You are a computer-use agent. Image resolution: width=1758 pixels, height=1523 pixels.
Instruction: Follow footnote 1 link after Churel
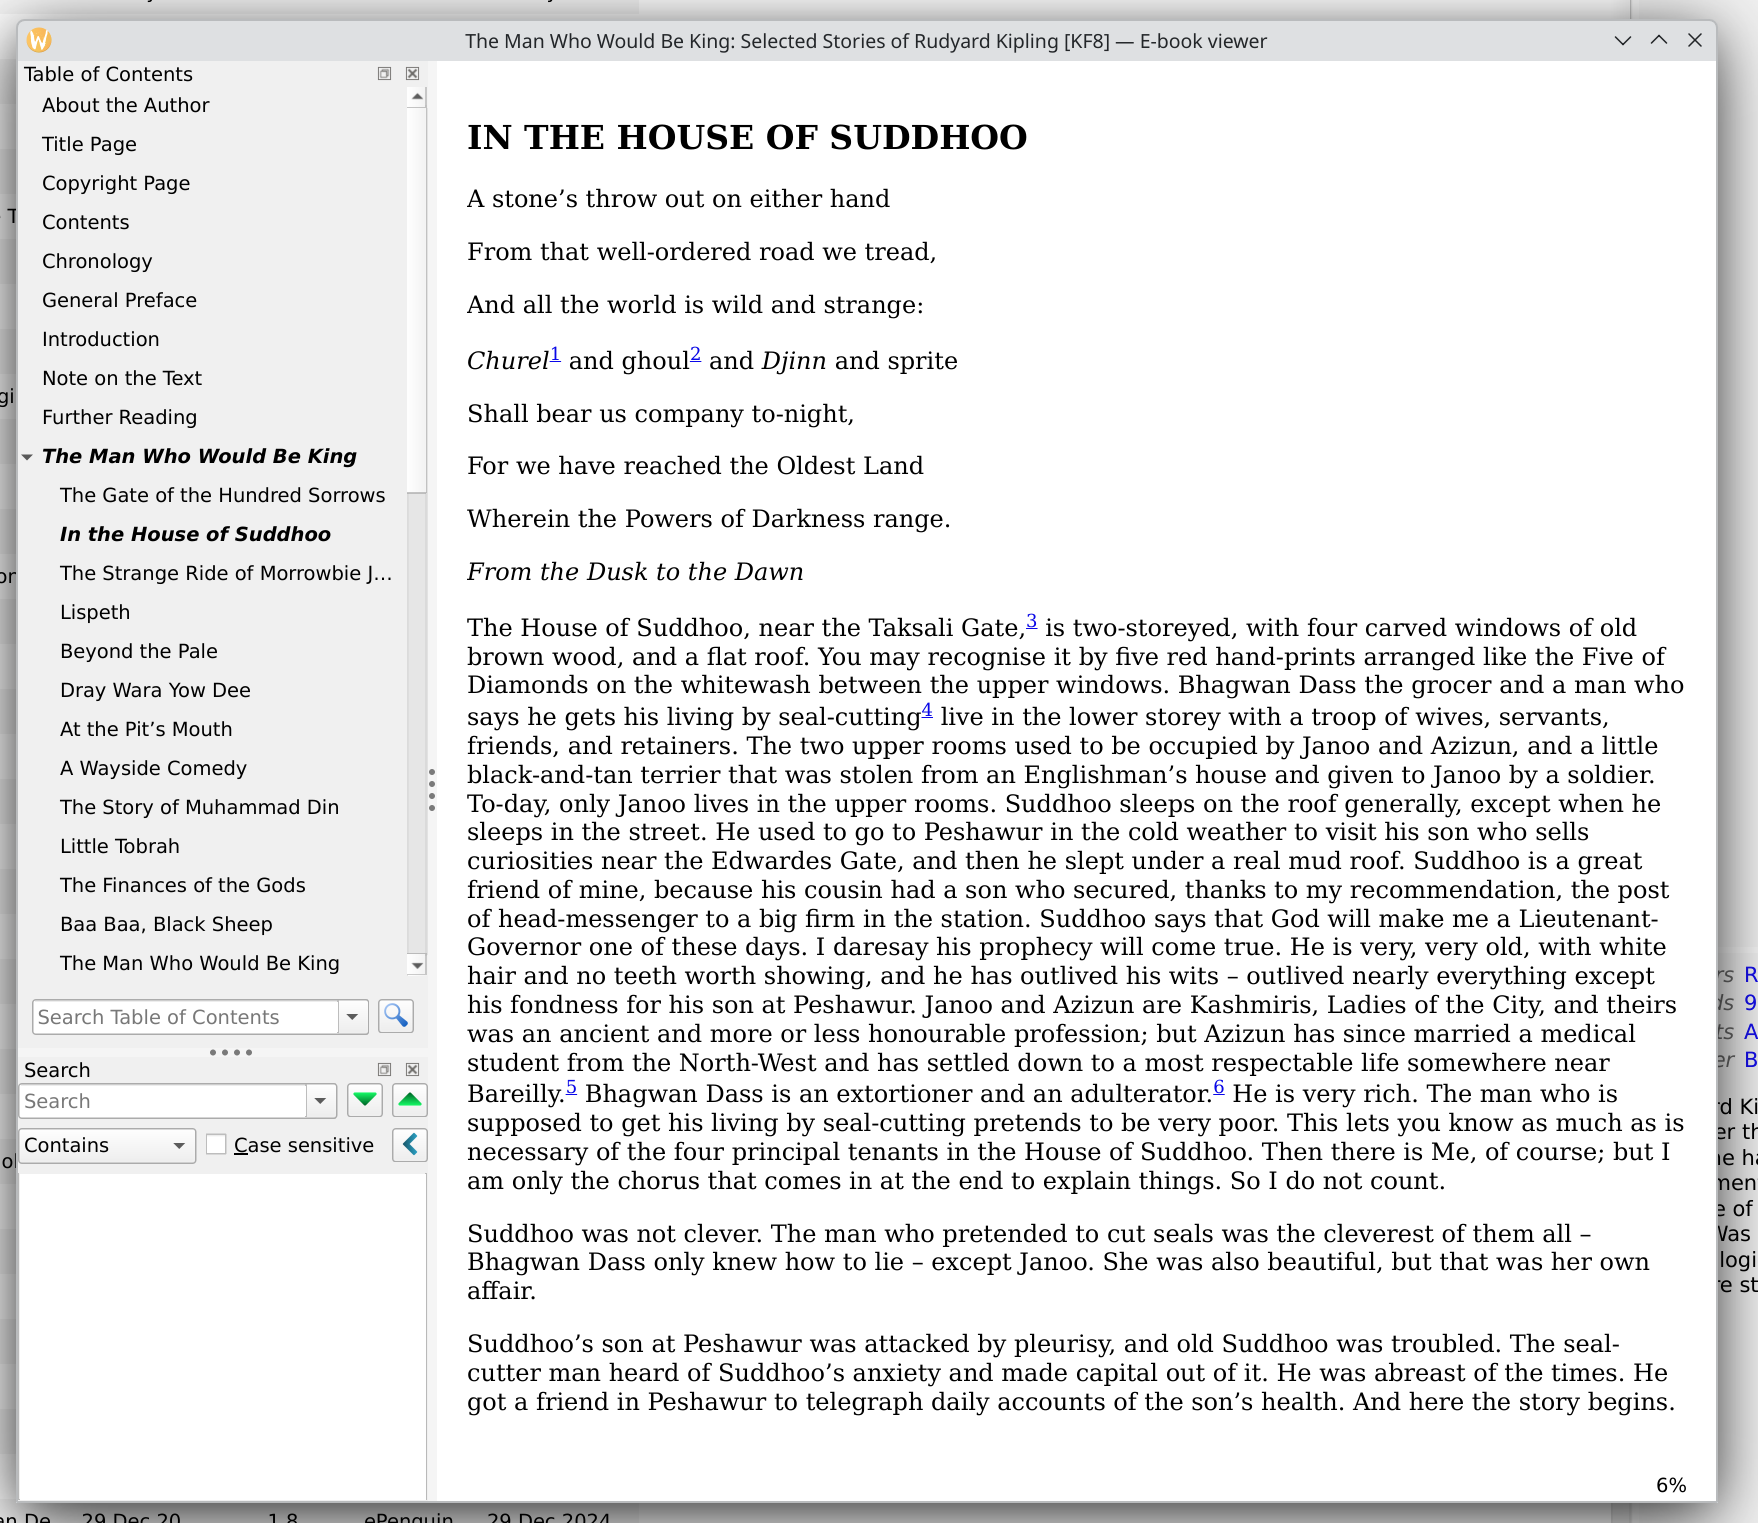click(555, 354)
